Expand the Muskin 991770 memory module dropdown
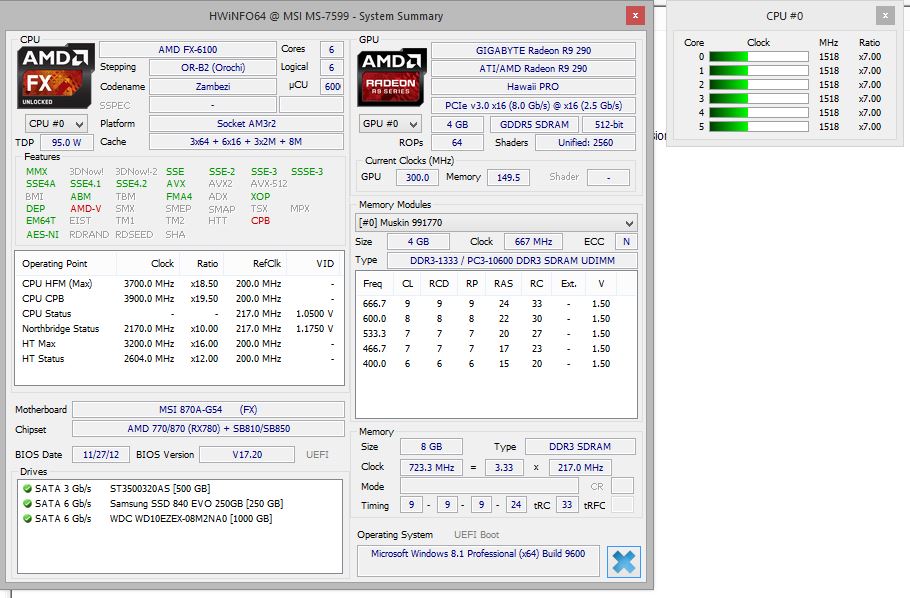Image resolution: width=910 pixels, height=598 pixels. [496, 222]
